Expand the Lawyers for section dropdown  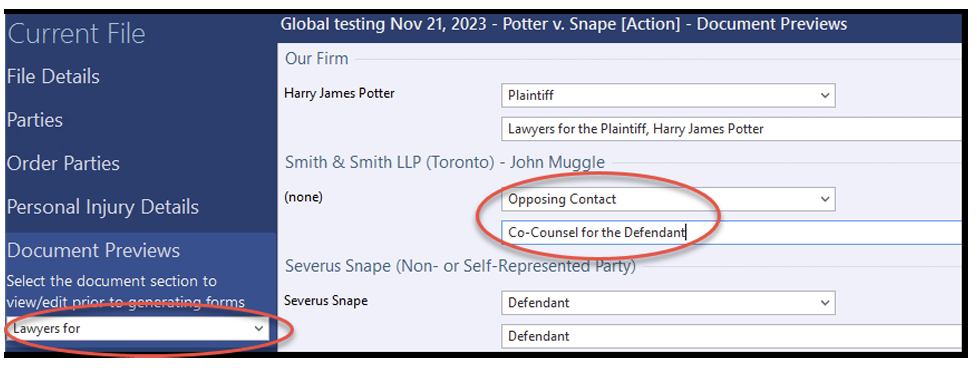click(x=137, y=329)
